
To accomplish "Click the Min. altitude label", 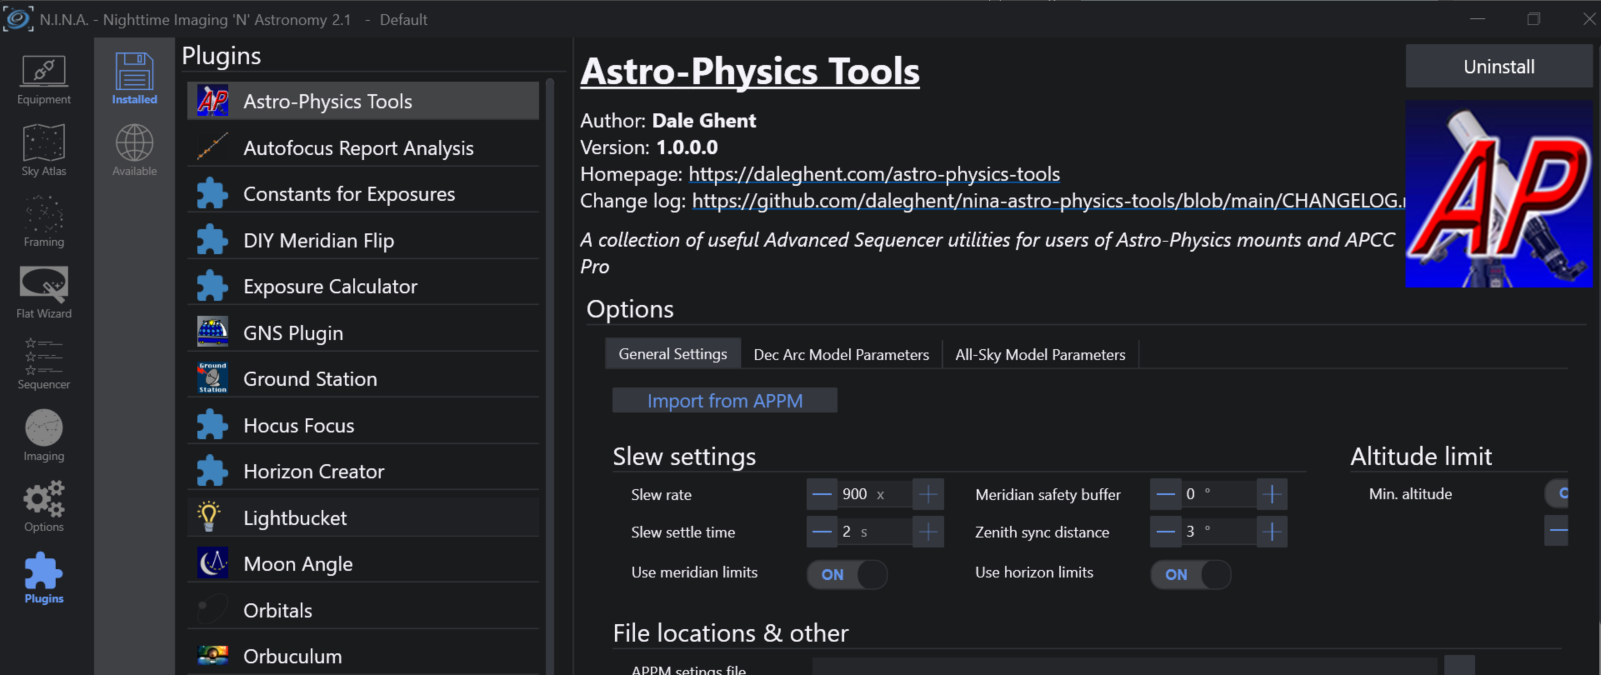I will (x=1410, y=494).
